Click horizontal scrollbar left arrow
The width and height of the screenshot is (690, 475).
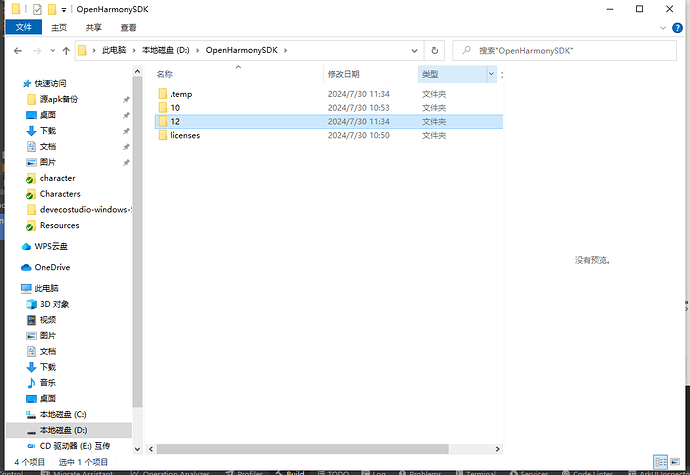click(x=151, y=449)
